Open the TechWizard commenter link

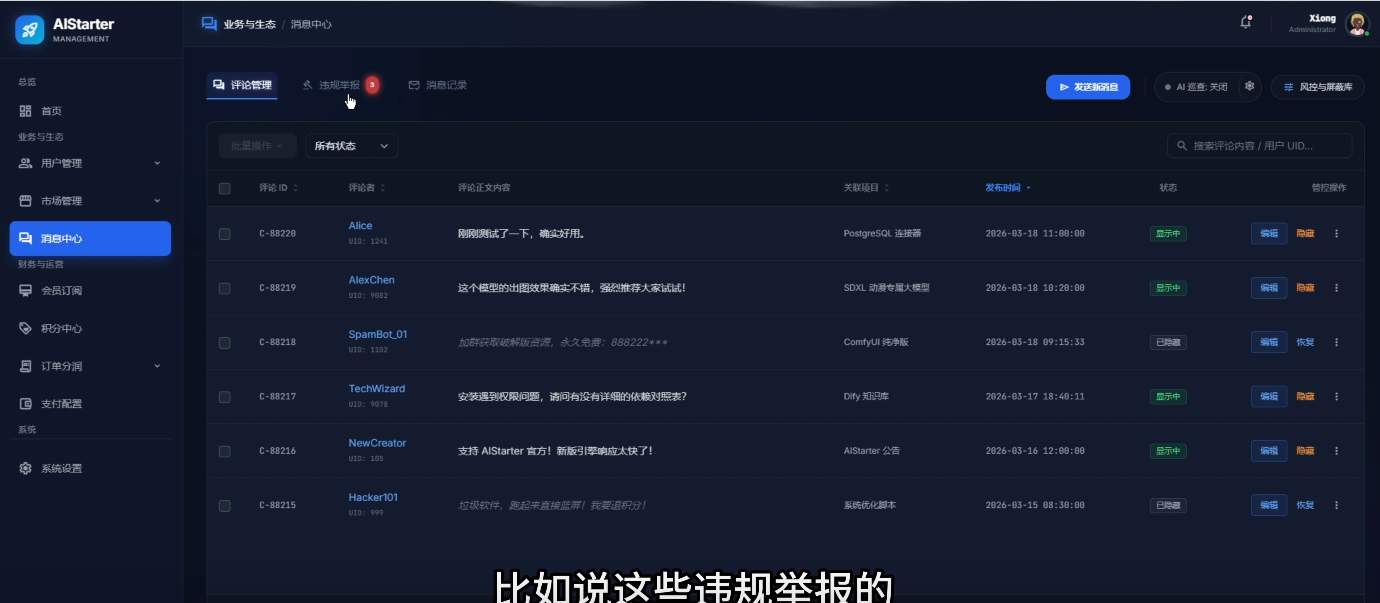click(x=377, y=389)
